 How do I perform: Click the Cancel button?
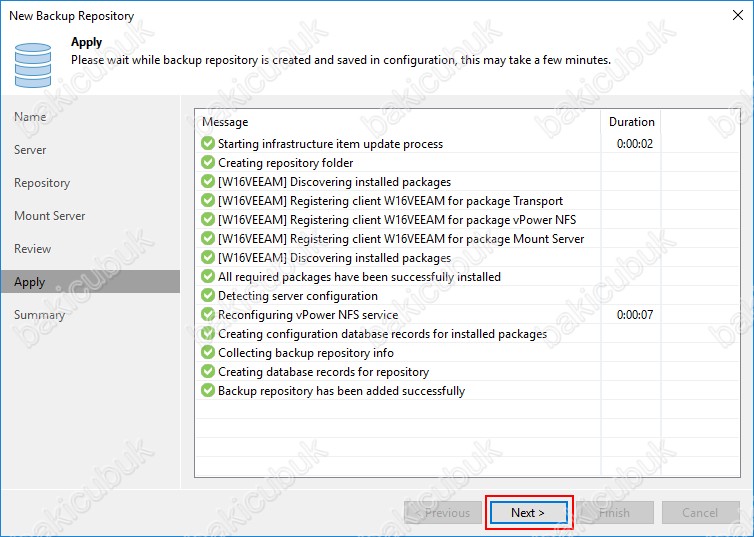[x=699, y=513]
